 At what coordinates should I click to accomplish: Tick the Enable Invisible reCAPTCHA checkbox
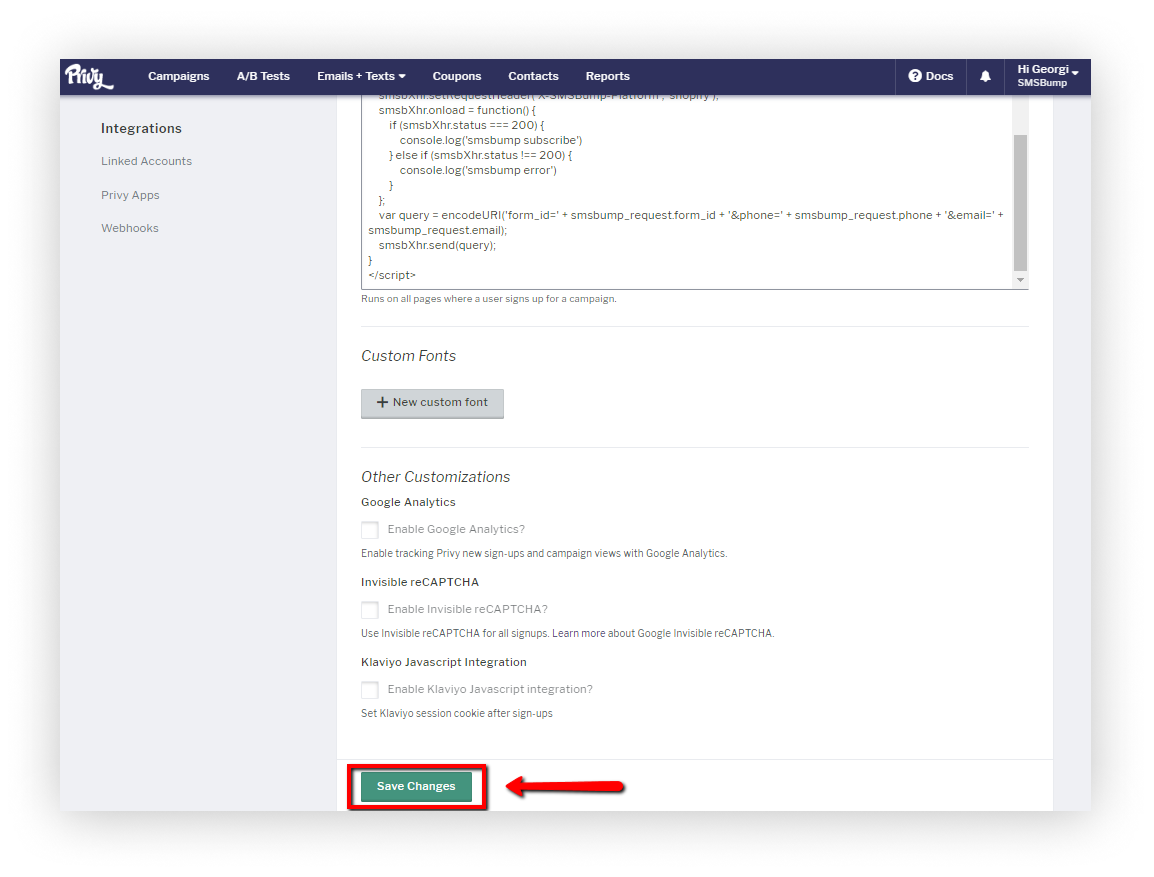[370, 610]
